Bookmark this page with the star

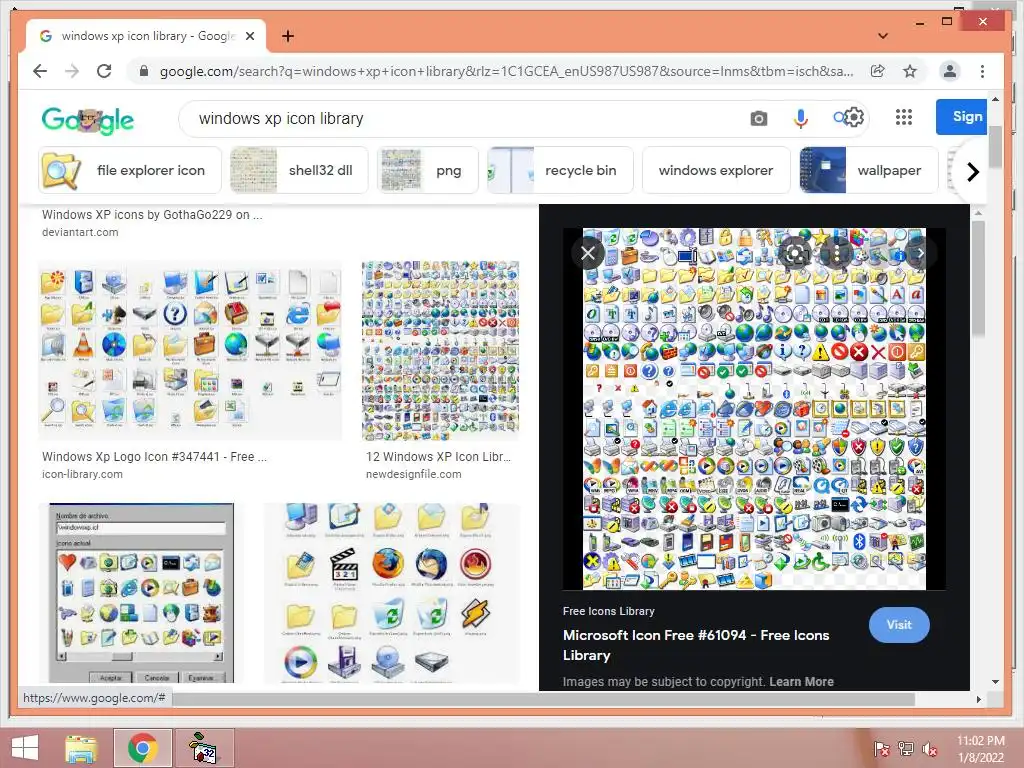(x=910, y=71)
